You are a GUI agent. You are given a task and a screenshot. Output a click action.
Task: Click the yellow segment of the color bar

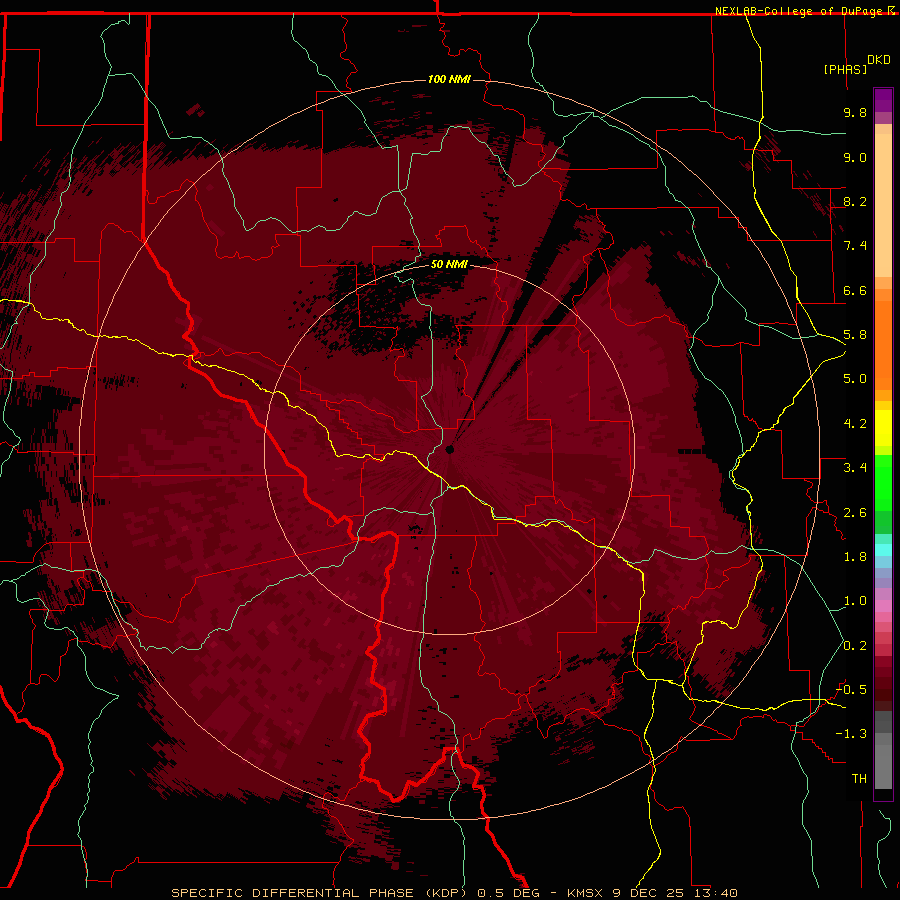(883, 428)
